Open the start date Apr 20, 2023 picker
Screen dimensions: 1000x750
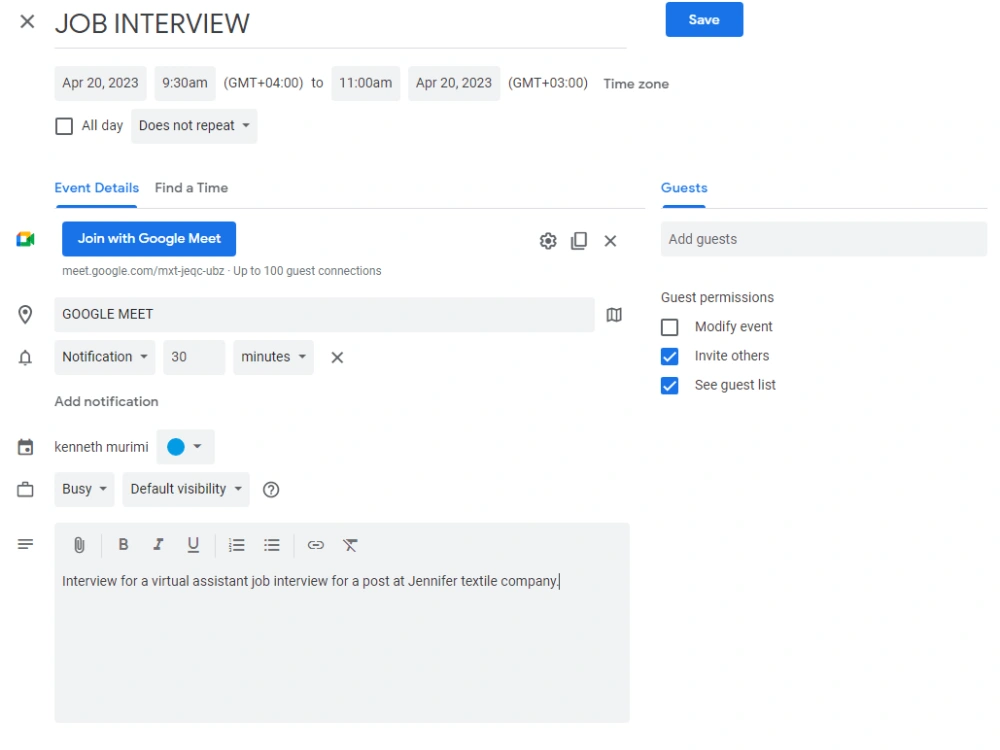click(x=100, y=84)
